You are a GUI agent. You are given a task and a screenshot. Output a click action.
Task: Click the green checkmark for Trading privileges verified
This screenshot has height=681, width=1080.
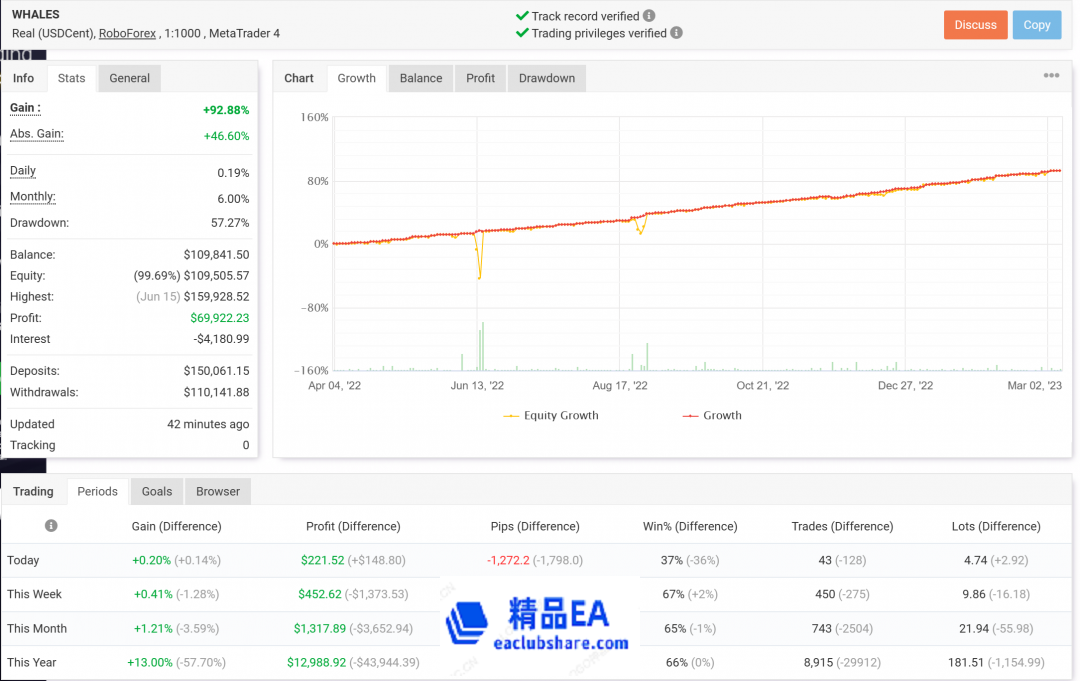pos(522,34)
